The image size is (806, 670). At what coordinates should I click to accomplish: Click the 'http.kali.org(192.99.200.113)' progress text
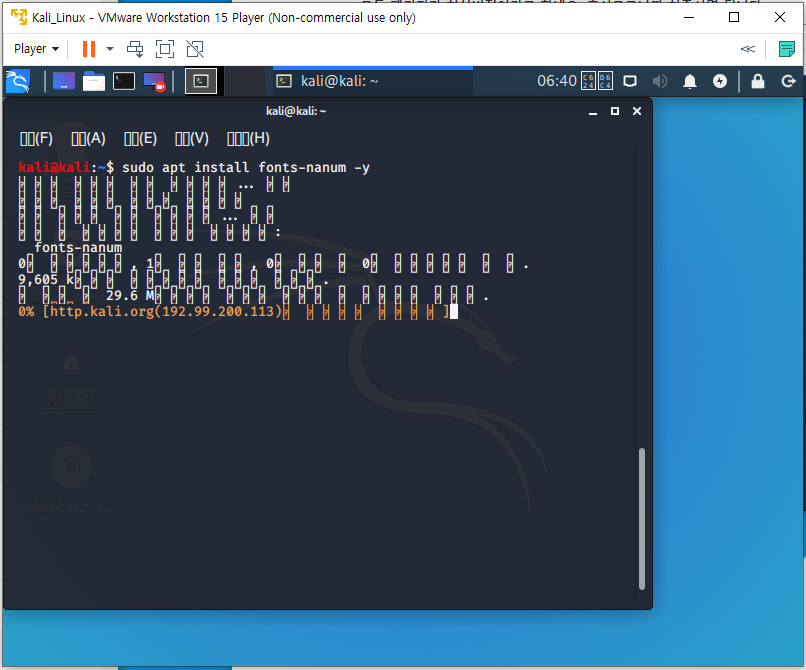tap(166, 311)
